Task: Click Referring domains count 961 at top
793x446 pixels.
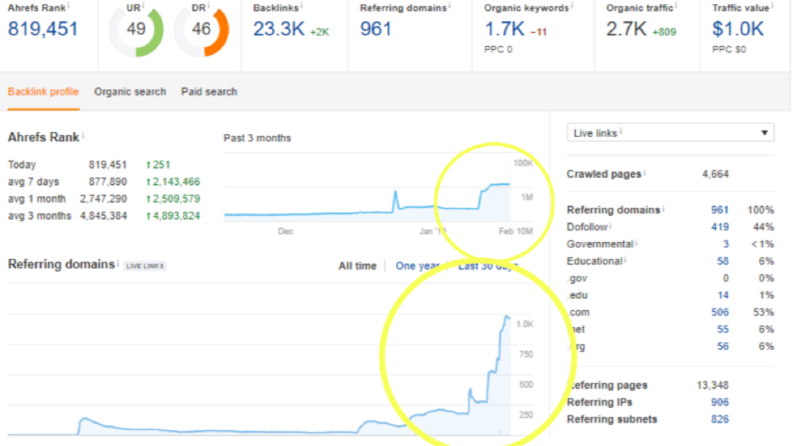Action: (375, 29)
